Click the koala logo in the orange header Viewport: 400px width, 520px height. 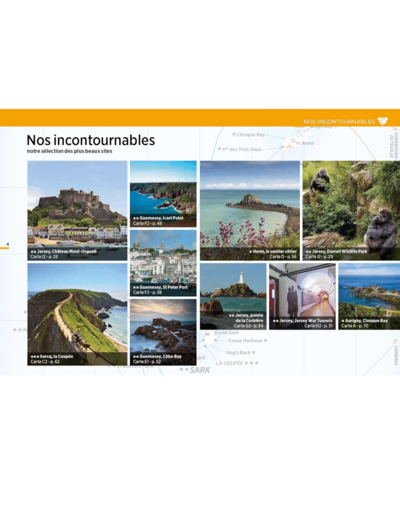(383, 121)
